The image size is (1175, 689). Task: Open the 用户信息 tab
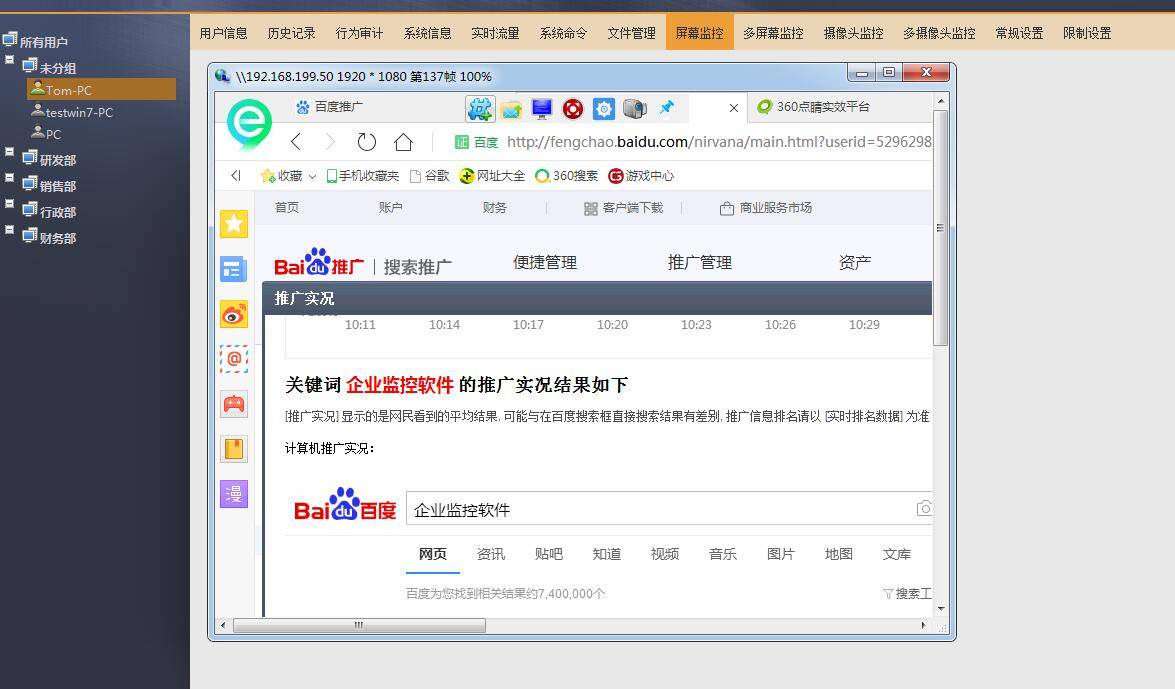pyautogui.click(x=223, y=33)
